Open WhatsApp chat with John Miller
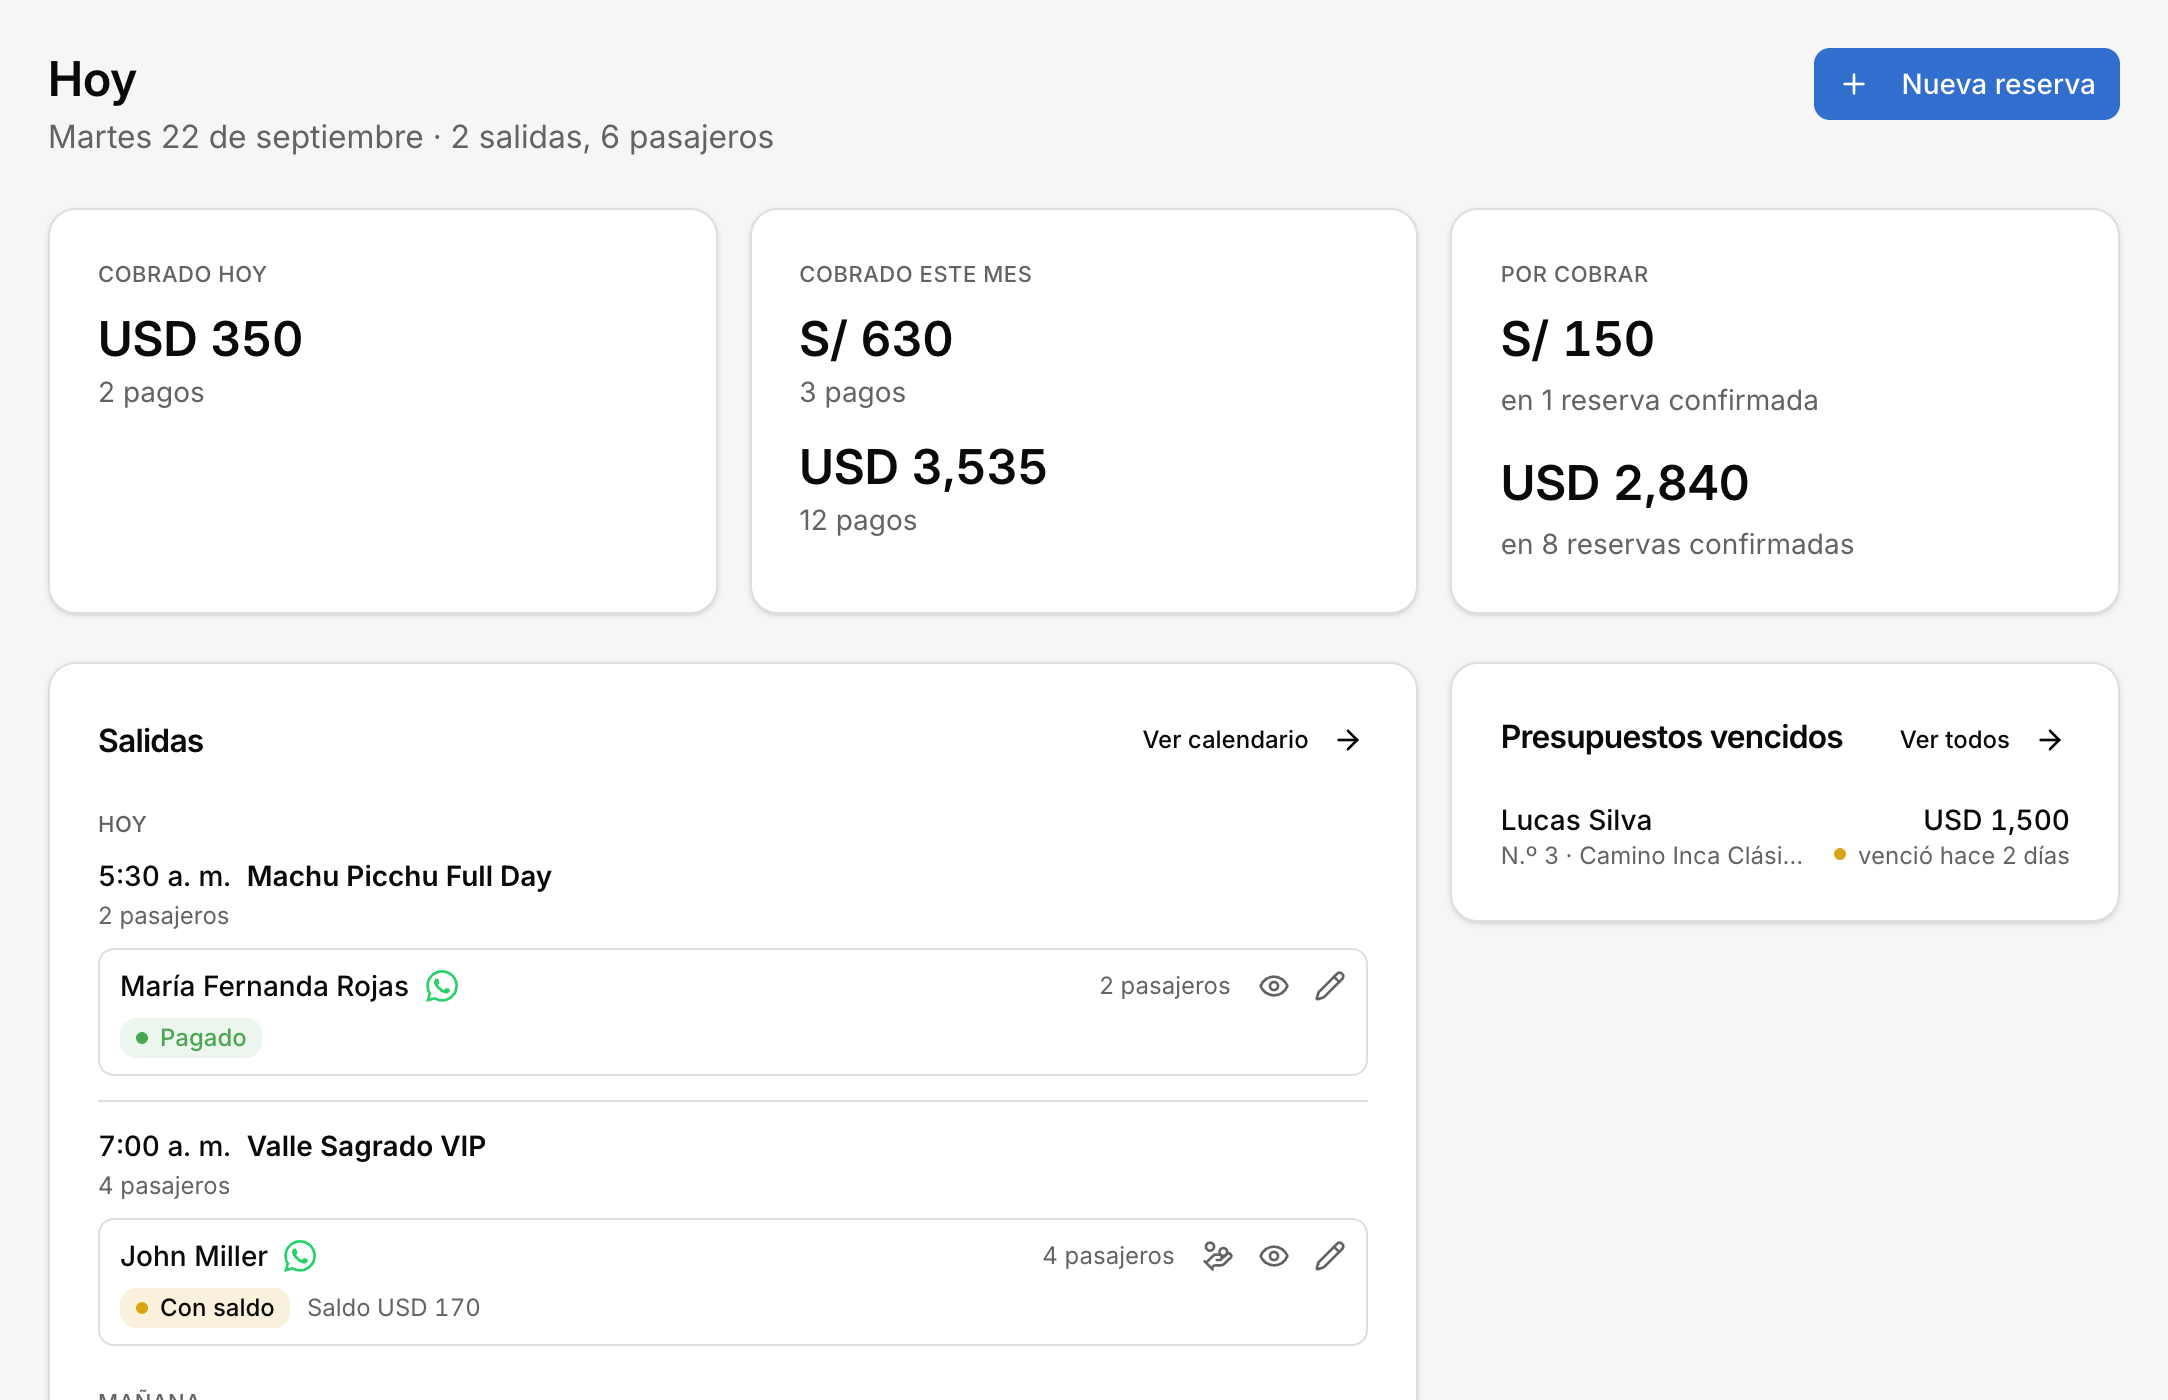Image resolution: width=2168 pixels, height=1400 pixels. [300, 1256]
